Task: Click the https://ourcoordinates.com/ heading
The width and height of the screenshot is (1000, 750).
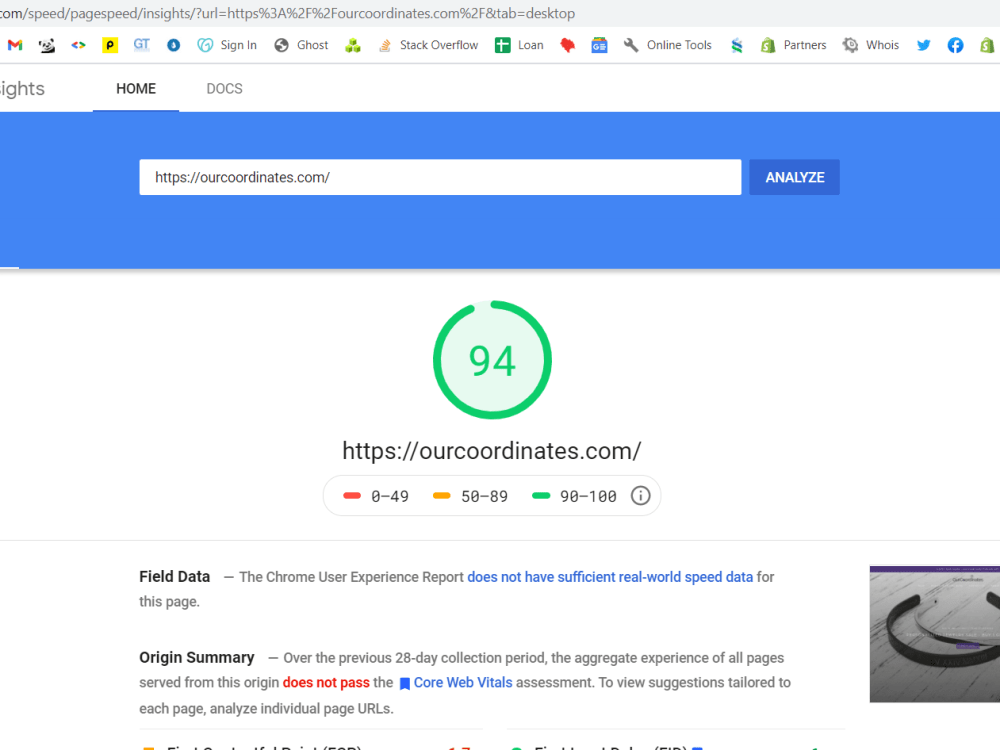Action: [492, 451]
